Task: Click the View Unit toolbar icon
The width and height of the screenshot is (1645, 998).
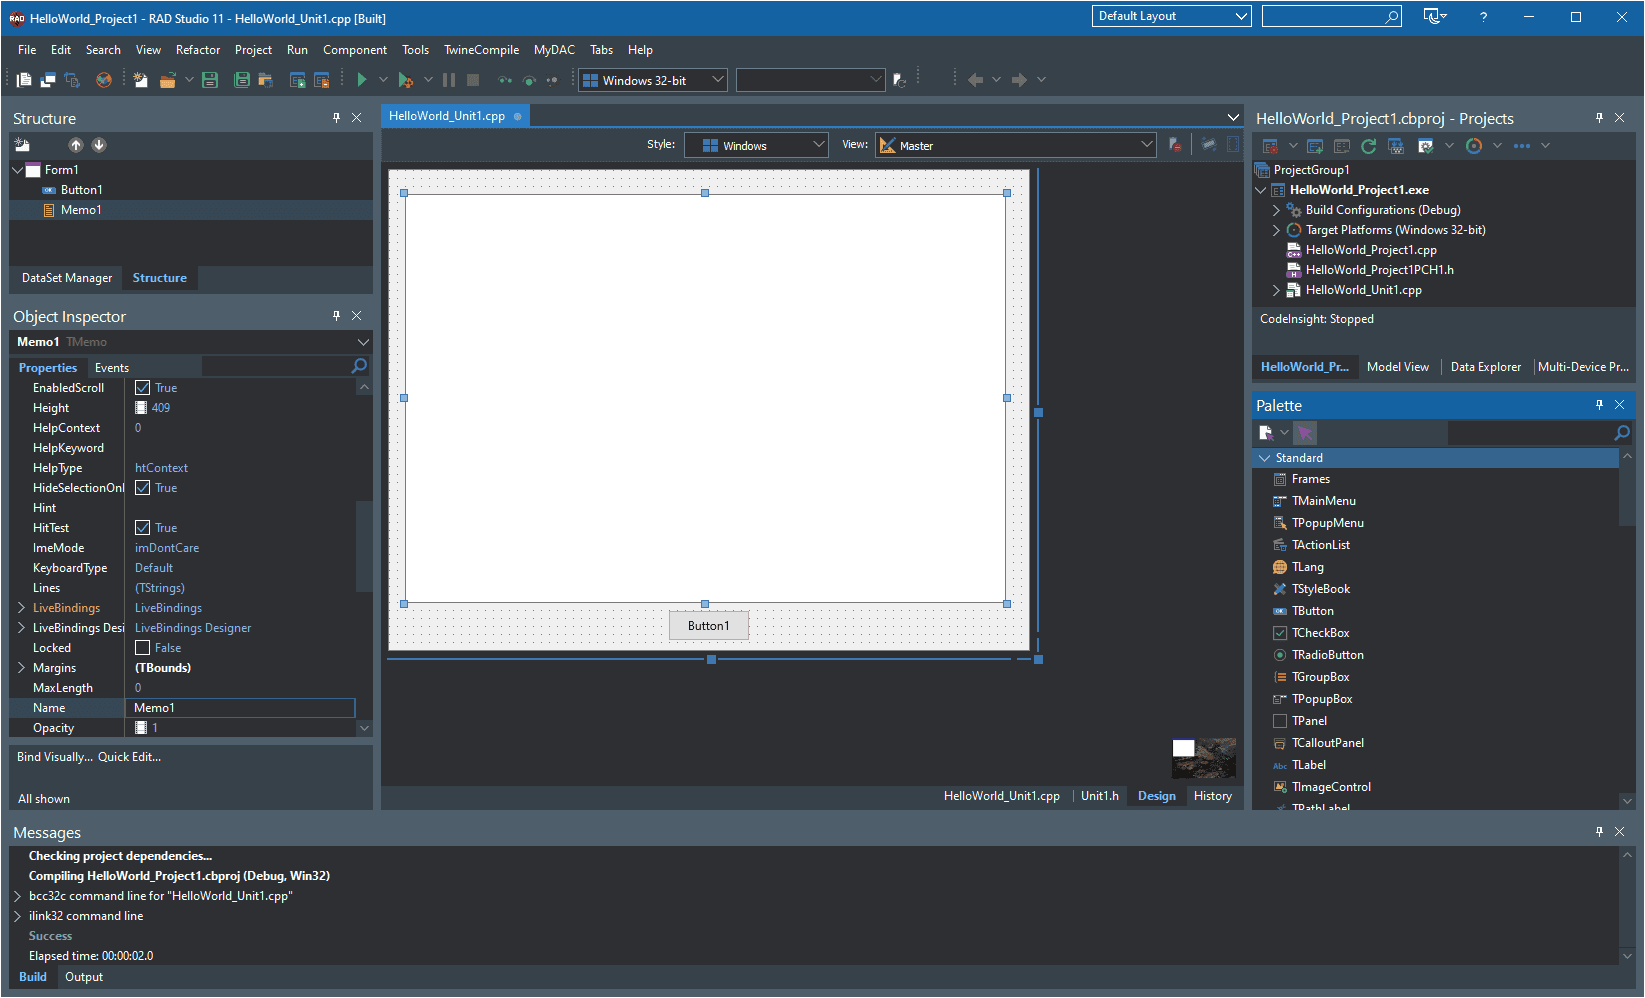Action: click(x=24, y=80)
